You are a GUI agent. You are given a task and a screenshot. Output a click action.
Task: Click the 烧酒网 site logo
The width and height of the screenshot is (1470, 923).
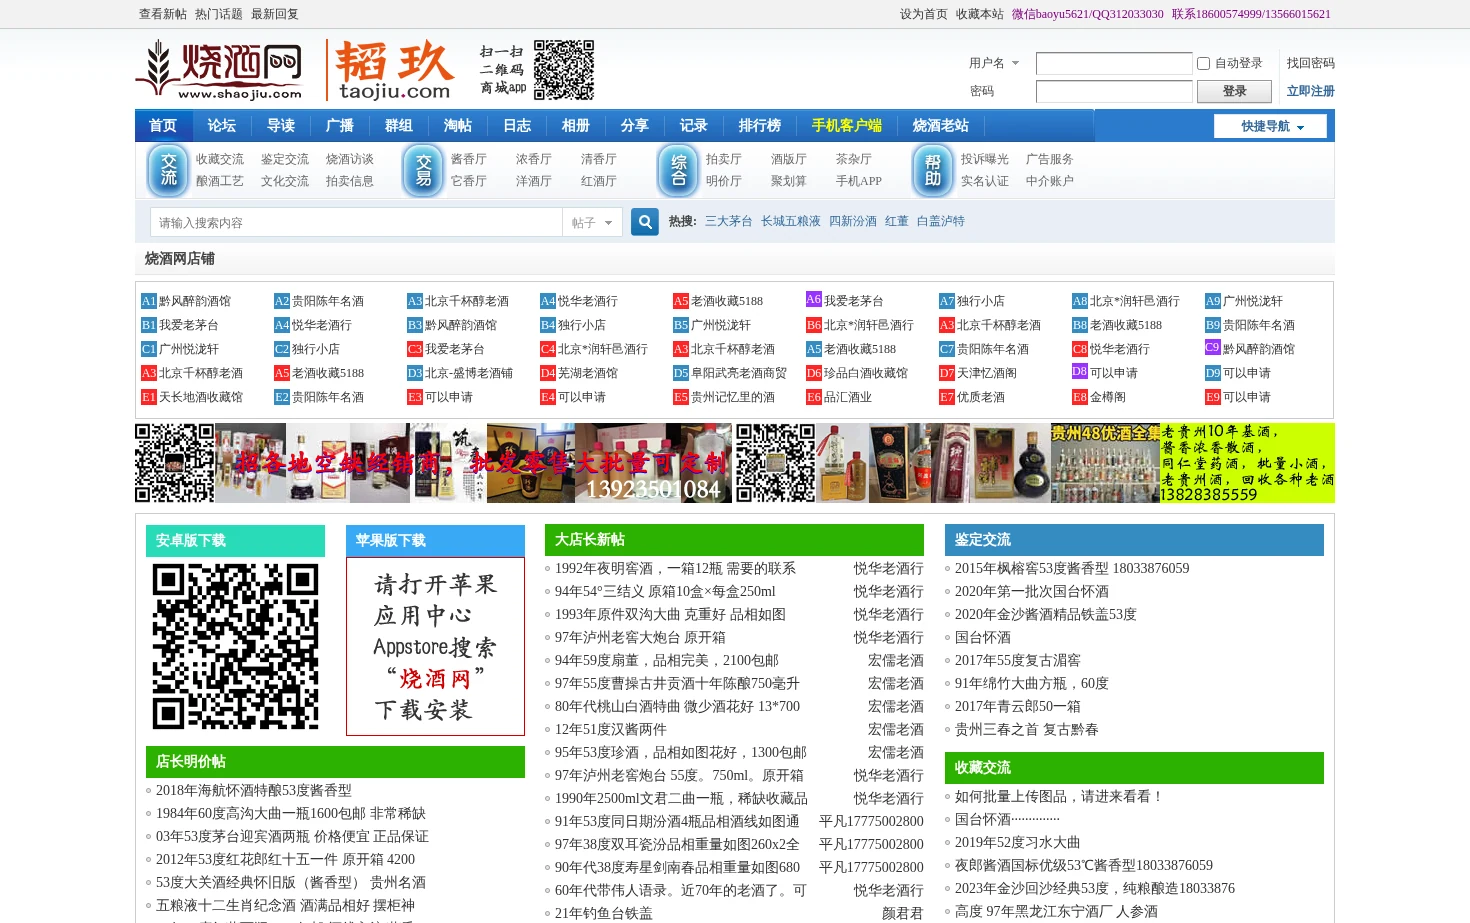coord(219,69)
